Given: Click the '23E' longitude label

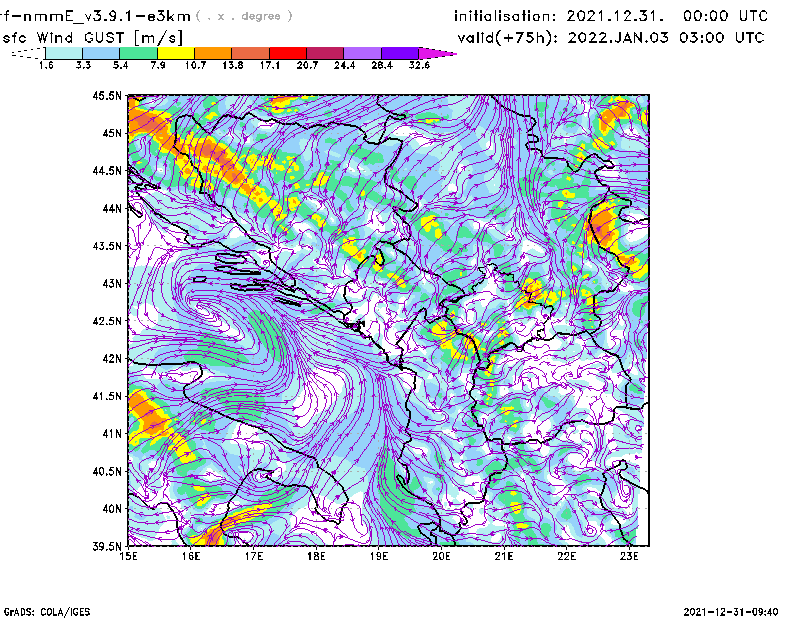Looking at the screenshot, I should point(629,556).
